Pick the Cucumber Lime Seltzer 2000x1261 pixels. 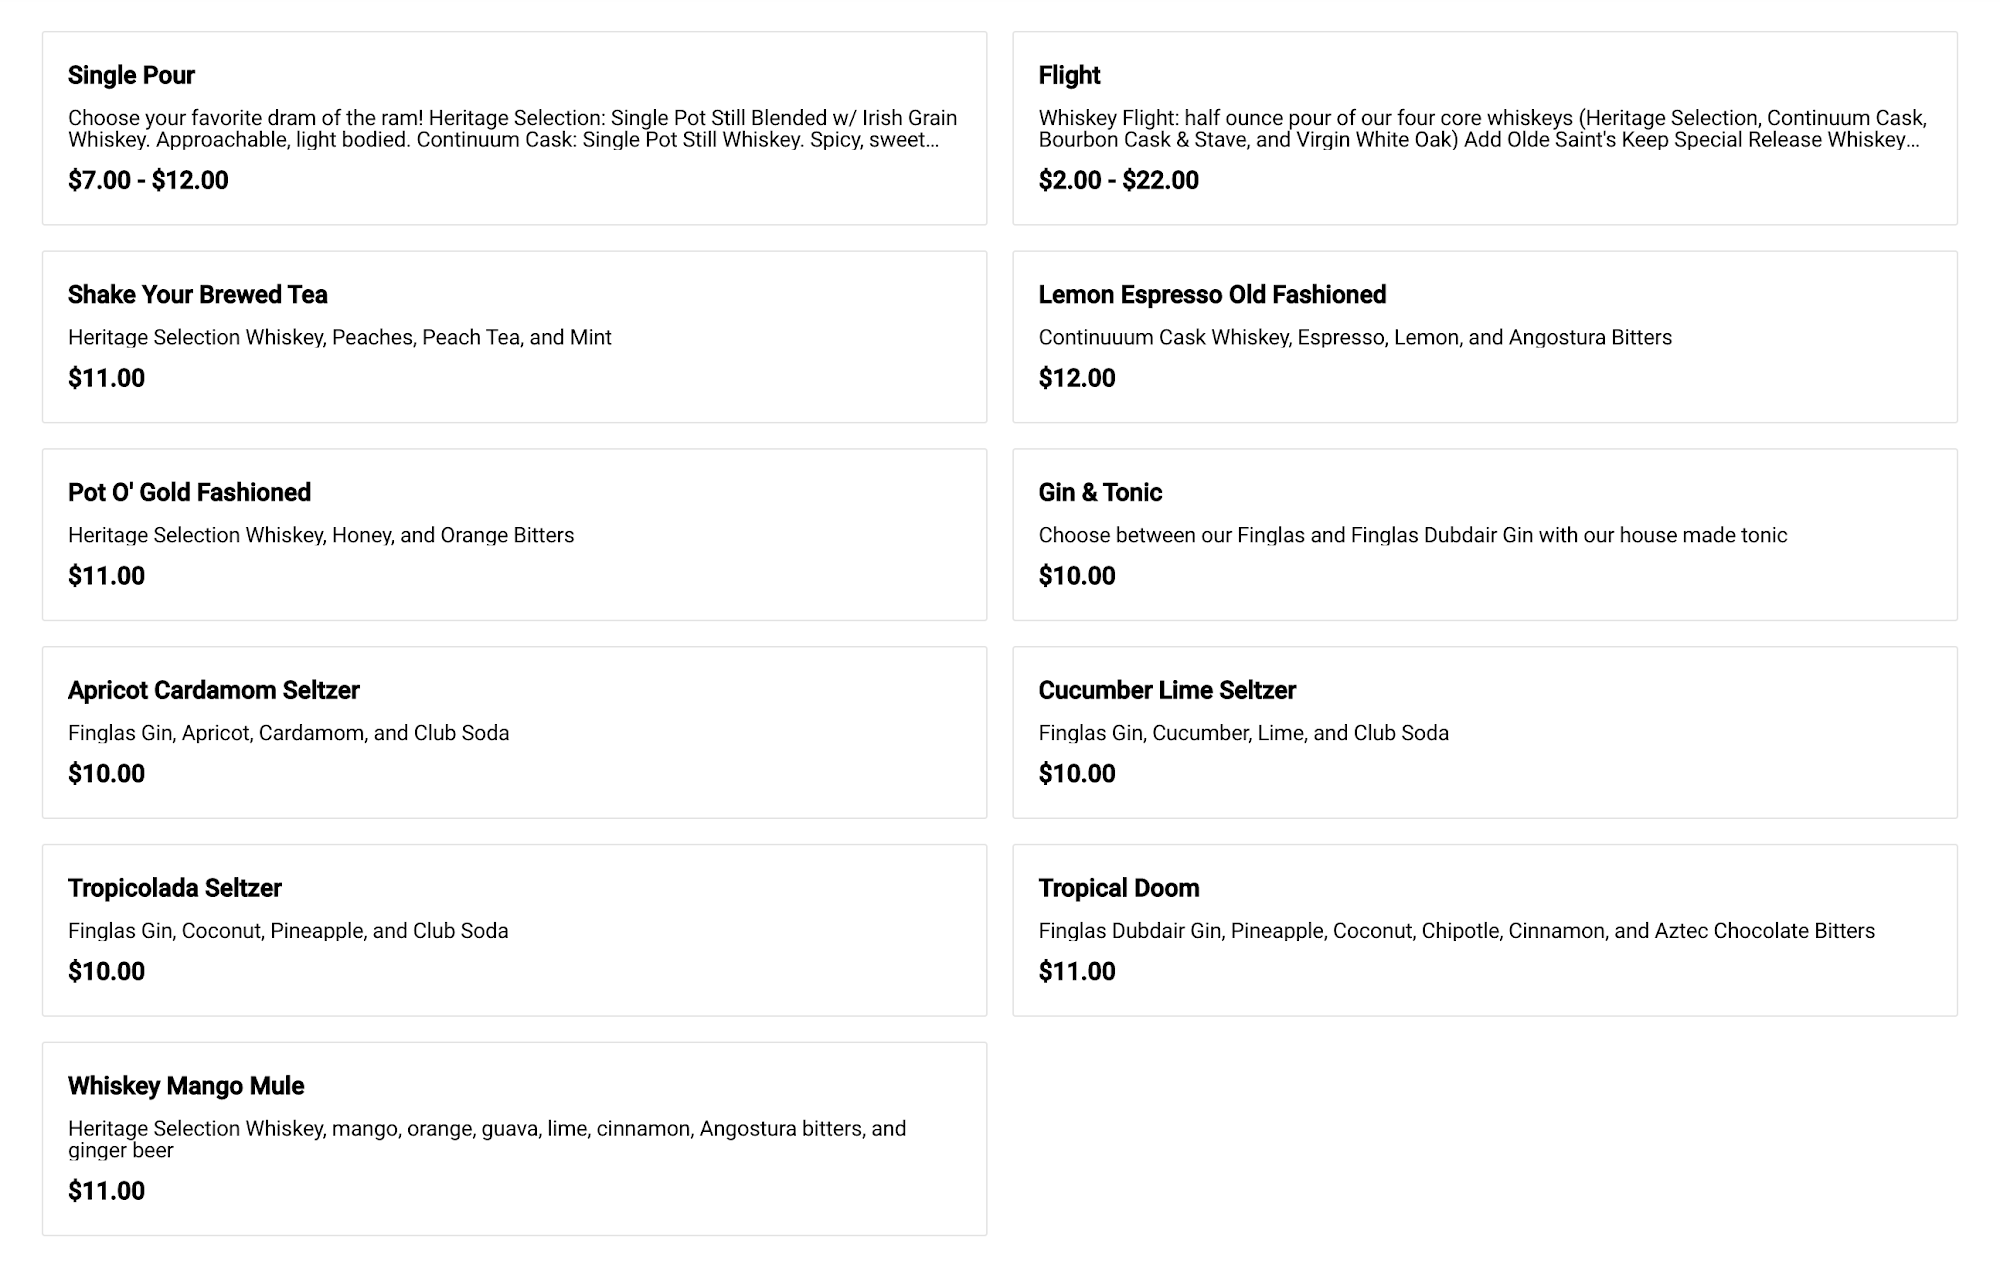[x=1167, y=691]
